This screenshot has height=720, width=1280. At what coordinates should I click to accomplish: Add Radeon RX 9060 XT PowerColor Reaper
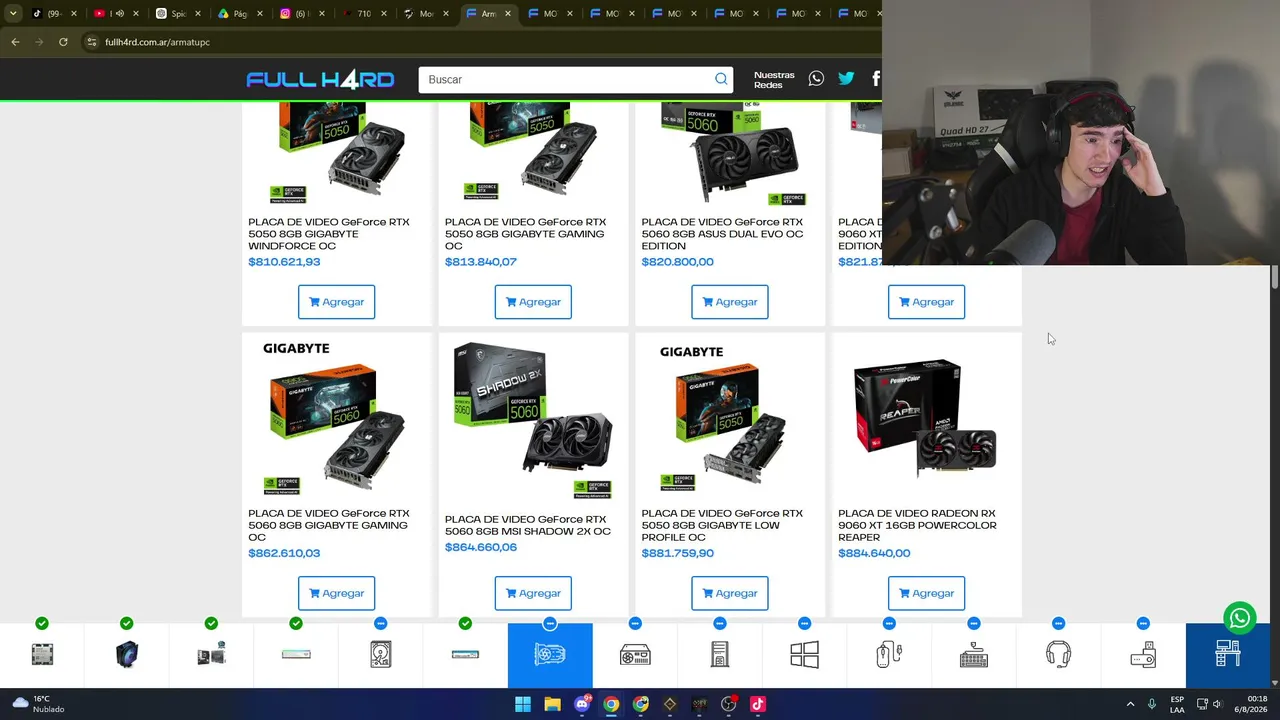click(x=926, y=593)
